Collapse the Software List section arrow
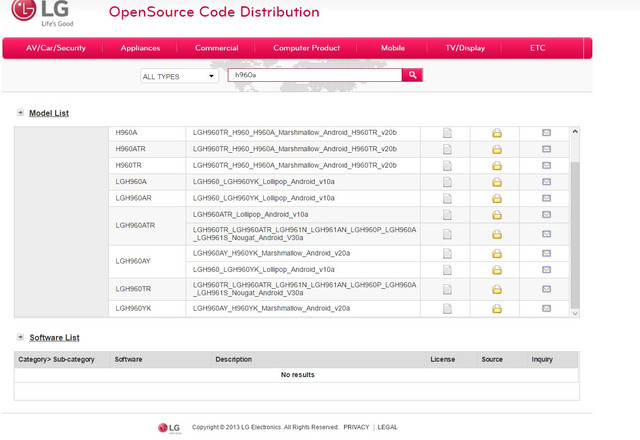 pos(20,337)
